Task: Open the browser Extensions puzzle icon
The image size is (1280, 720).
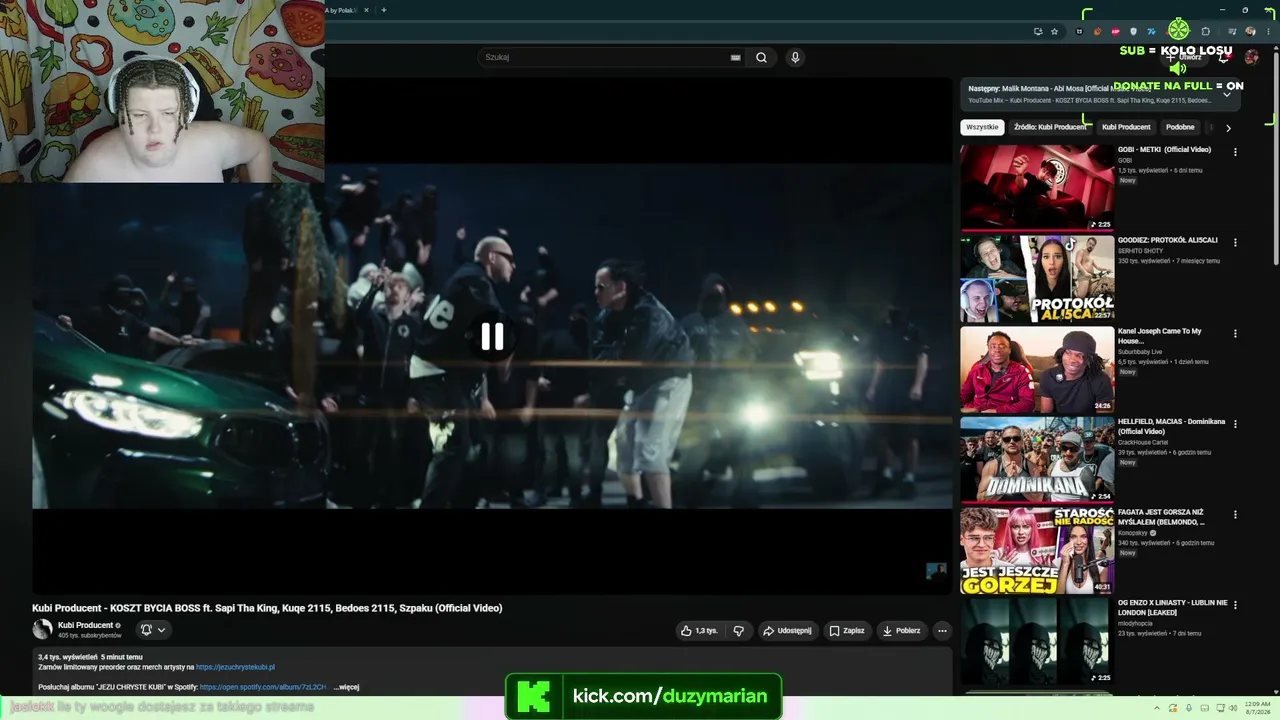Action: coord(1205,31)
